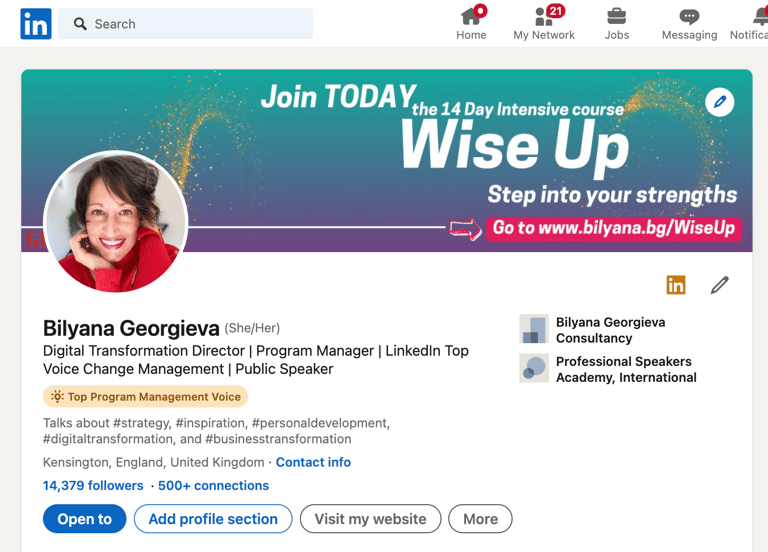Open the More options button
This screenshot has width=768, height=552.
tap(480, 519)
